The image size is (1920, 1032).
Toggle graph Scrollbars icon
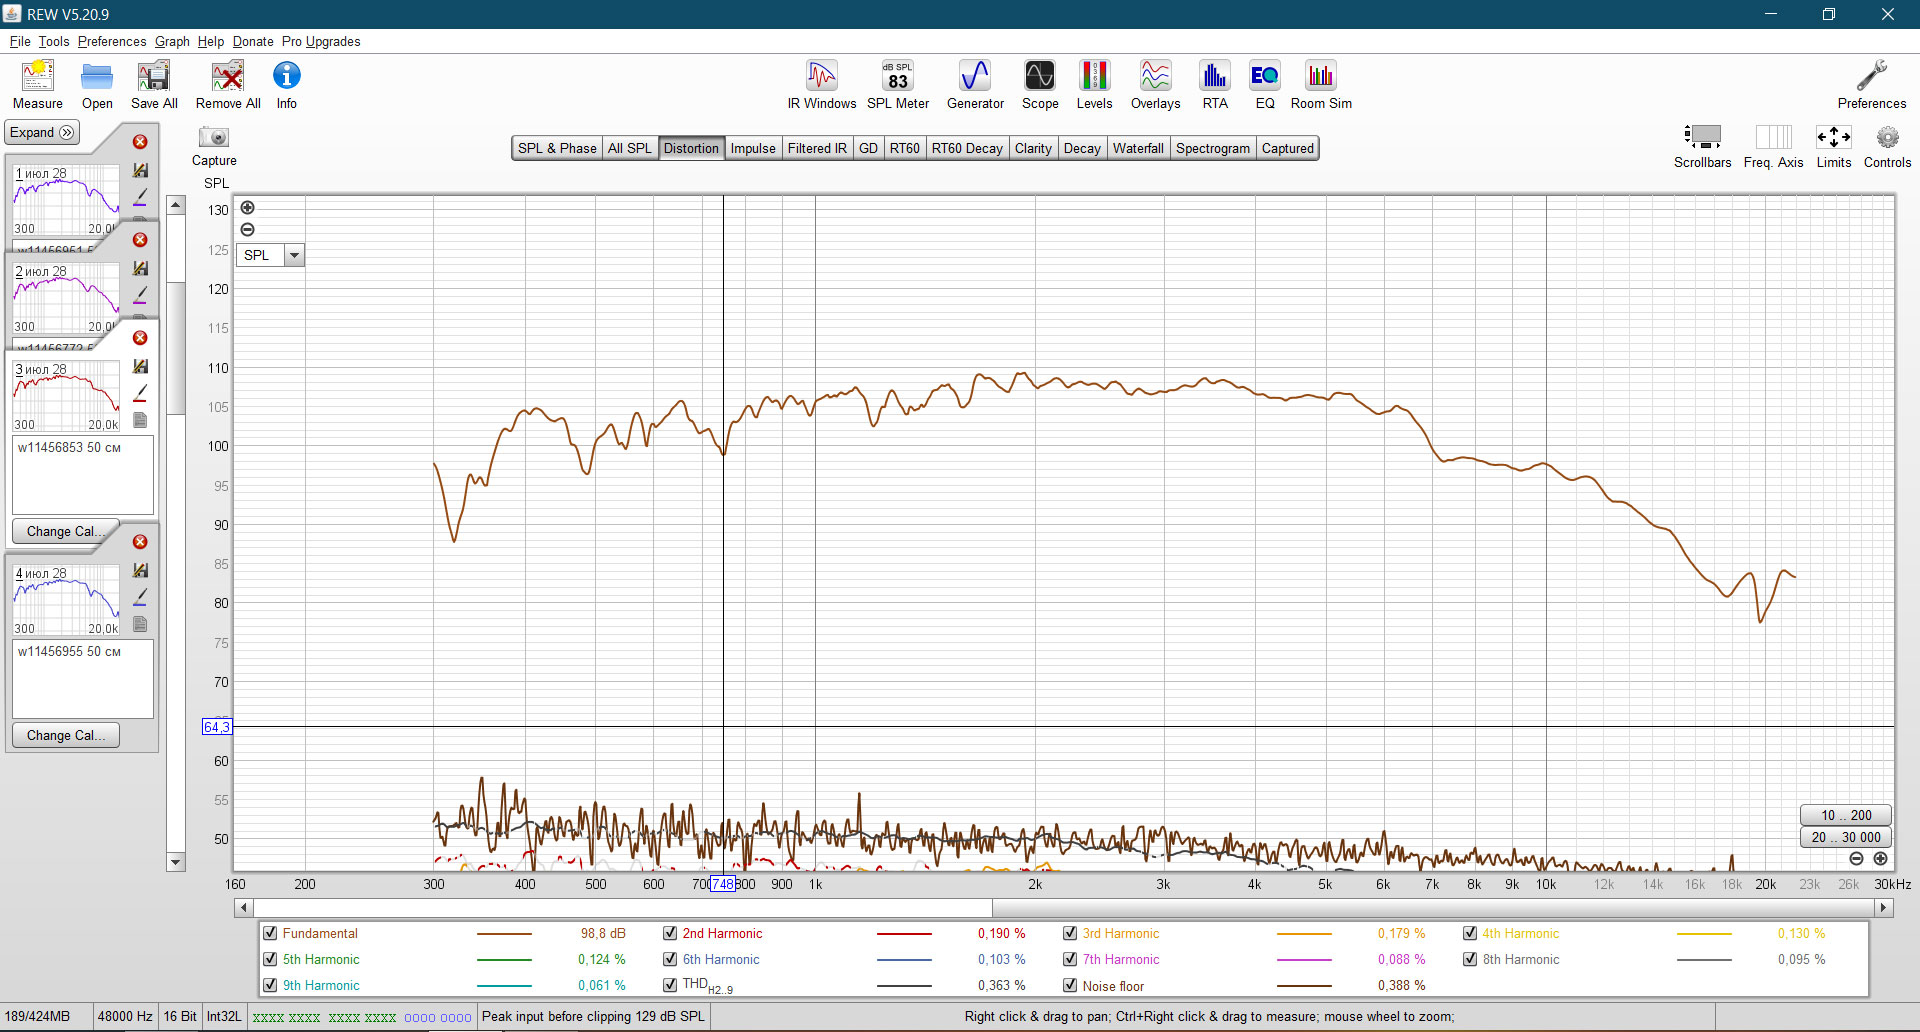pyautogui.click(x=1702, y=137)
